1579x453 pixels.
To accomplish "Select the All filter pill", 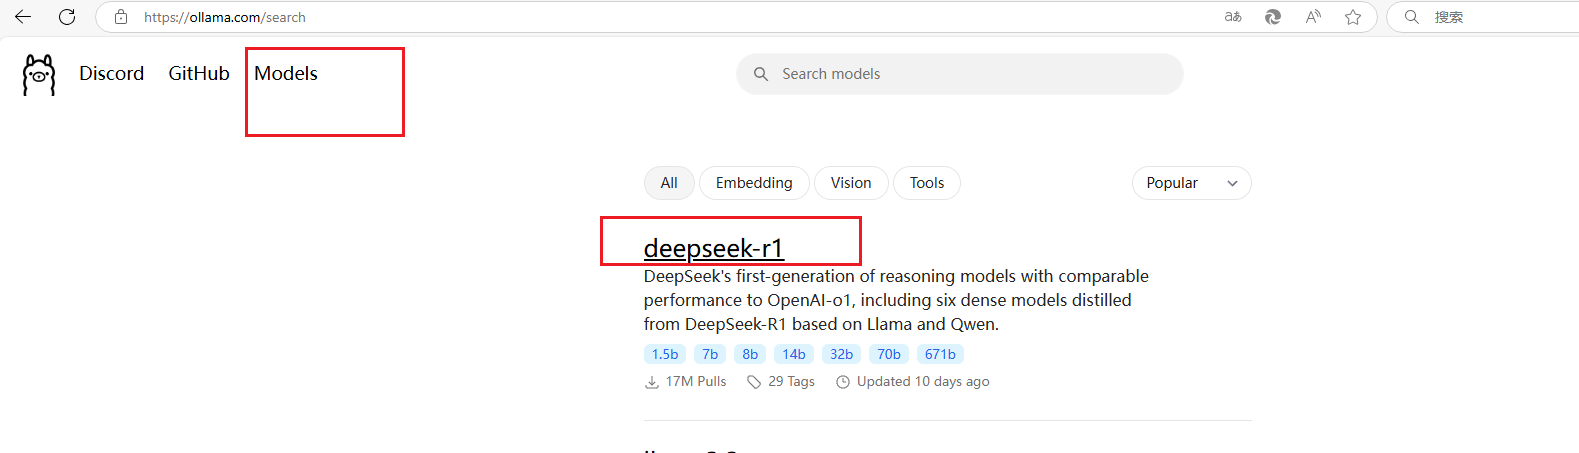I will [669, 183].
